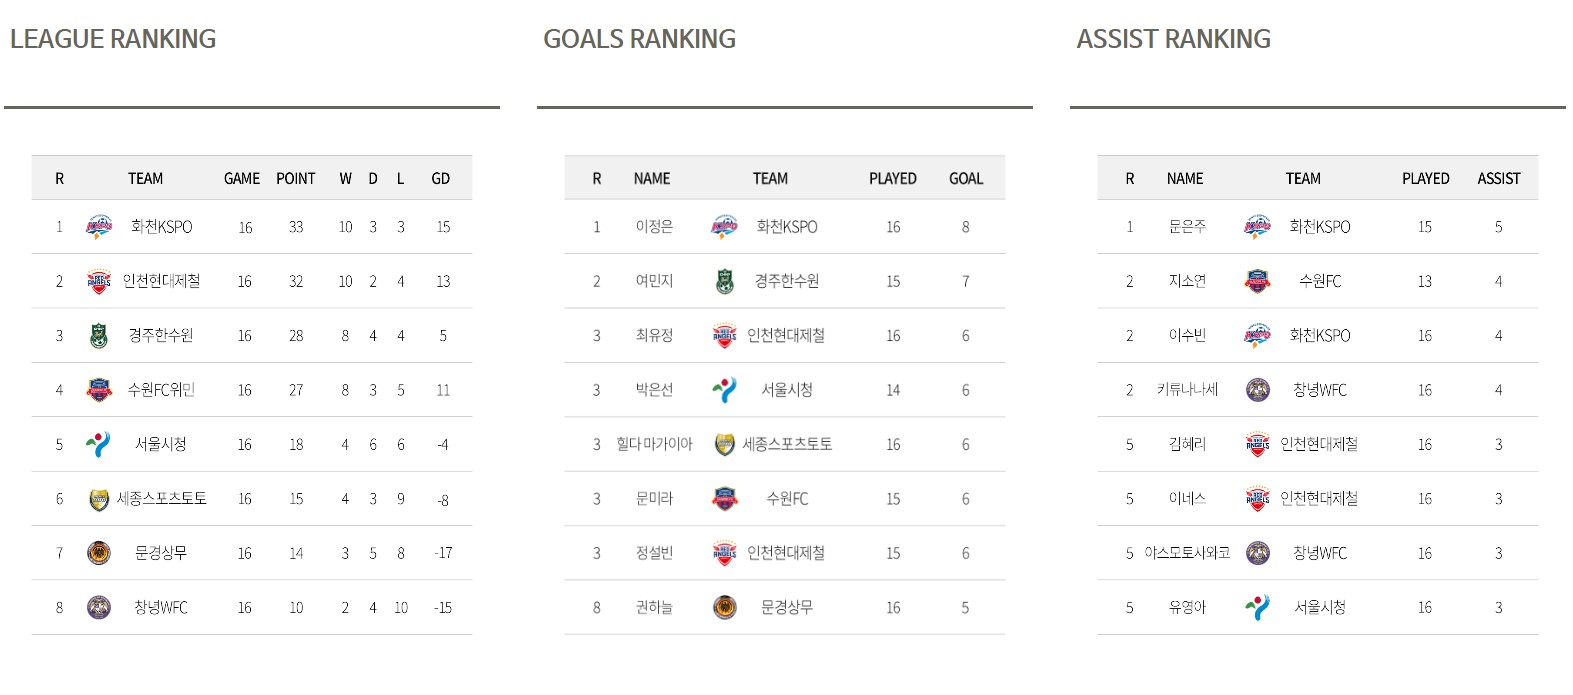Viewport: 1573px width, 695px height.
Task: Click the 서울시청 logo in league ranking
Action: pyautogui.click(x=99, y=444)
